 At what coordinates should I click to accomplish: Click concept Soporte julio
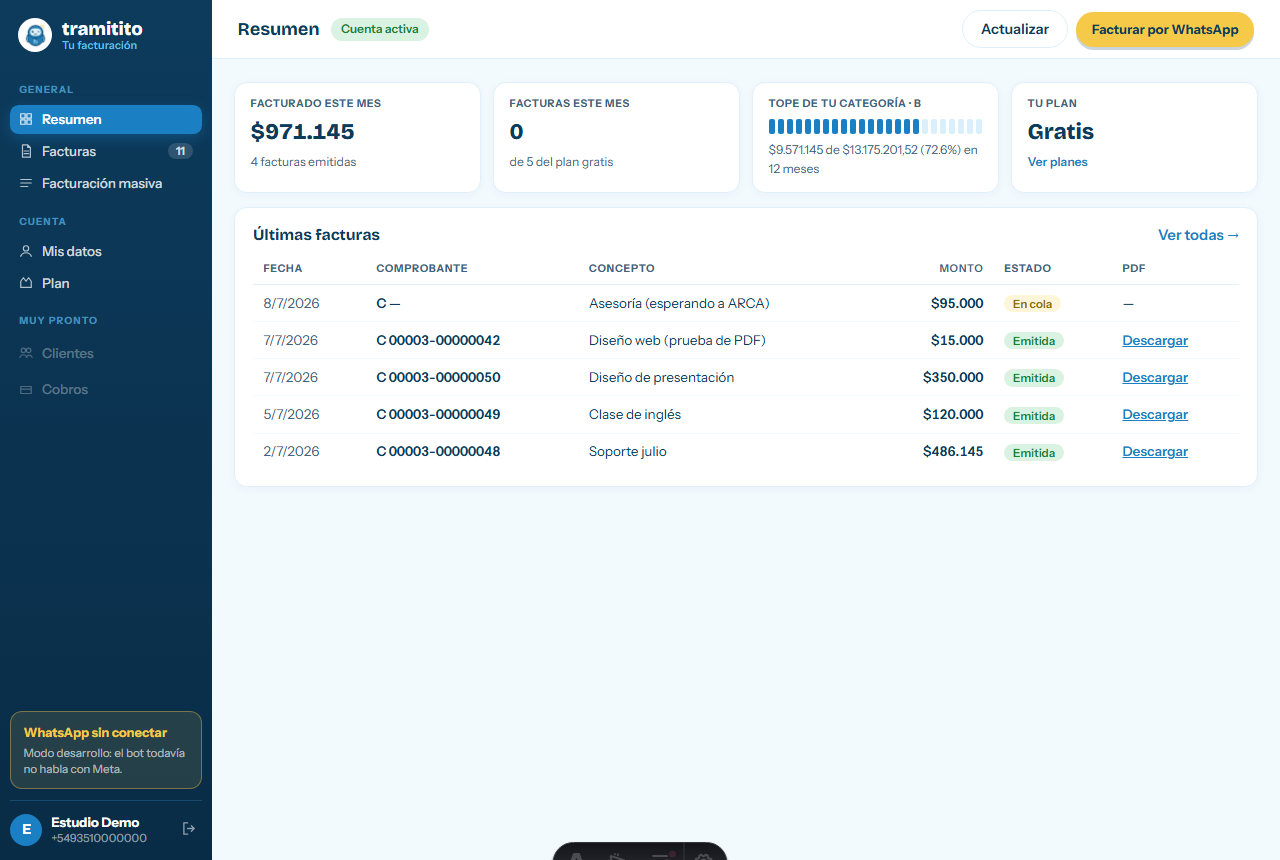628,451
